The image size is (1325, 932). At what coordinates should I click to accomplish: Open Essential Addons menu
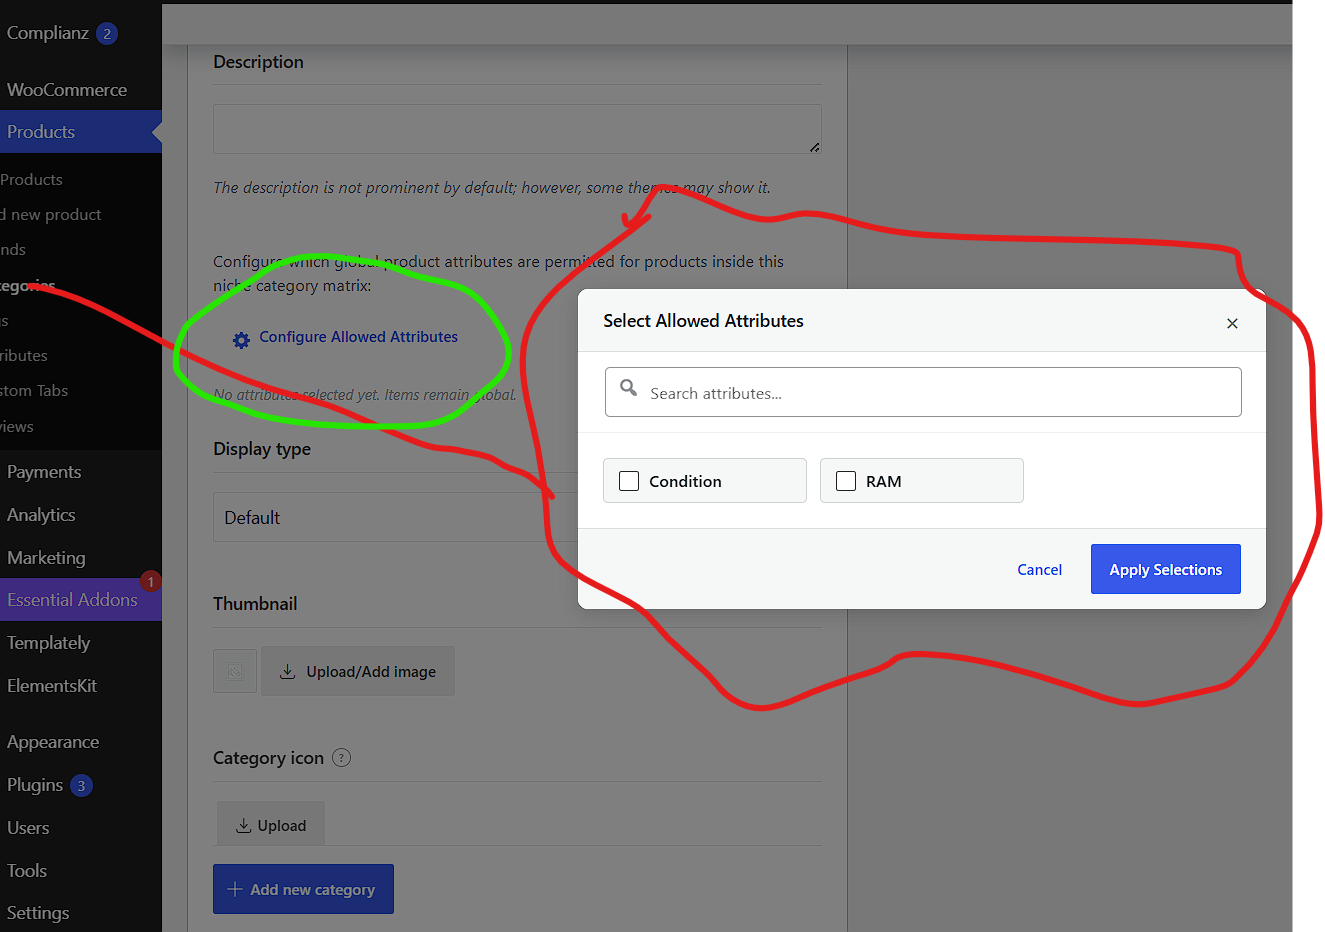pyautogui.click(x=72, y=600)
